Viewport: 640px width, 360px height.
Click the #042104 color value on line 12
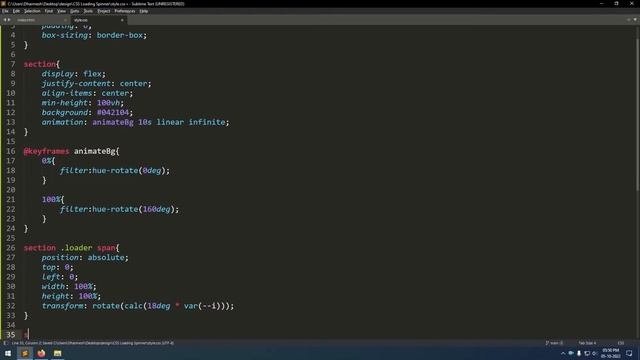pyautogui.click(x=113, y=113)
